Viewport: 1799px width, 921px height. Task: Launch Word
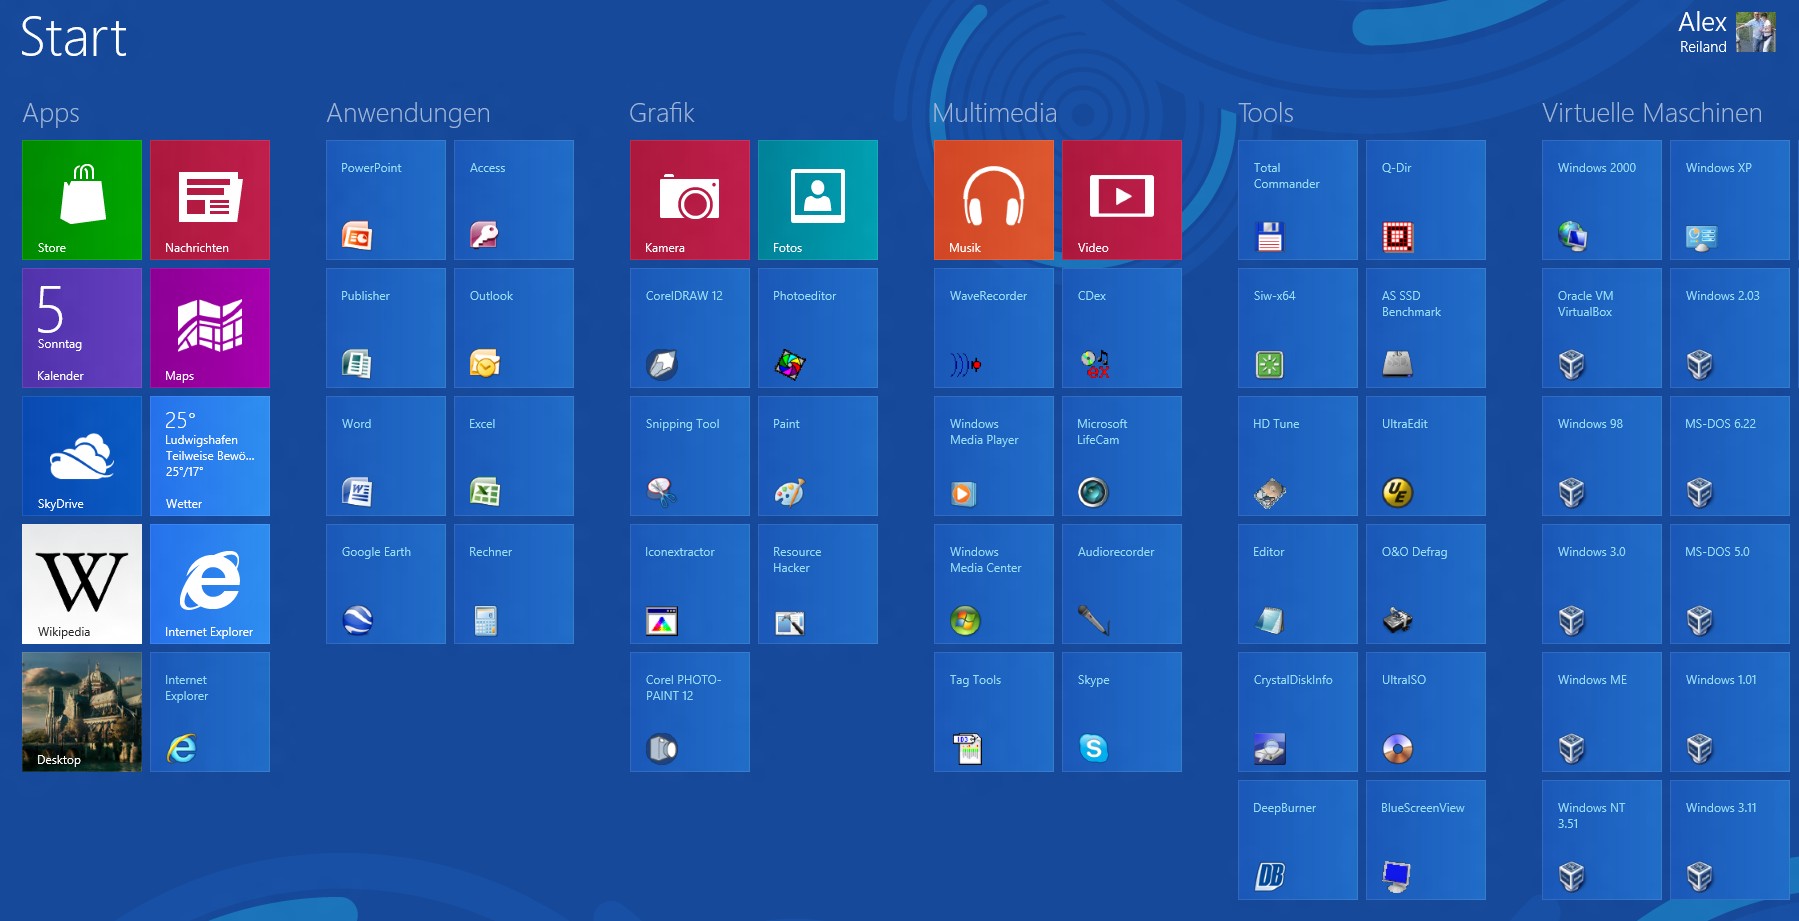386,456
